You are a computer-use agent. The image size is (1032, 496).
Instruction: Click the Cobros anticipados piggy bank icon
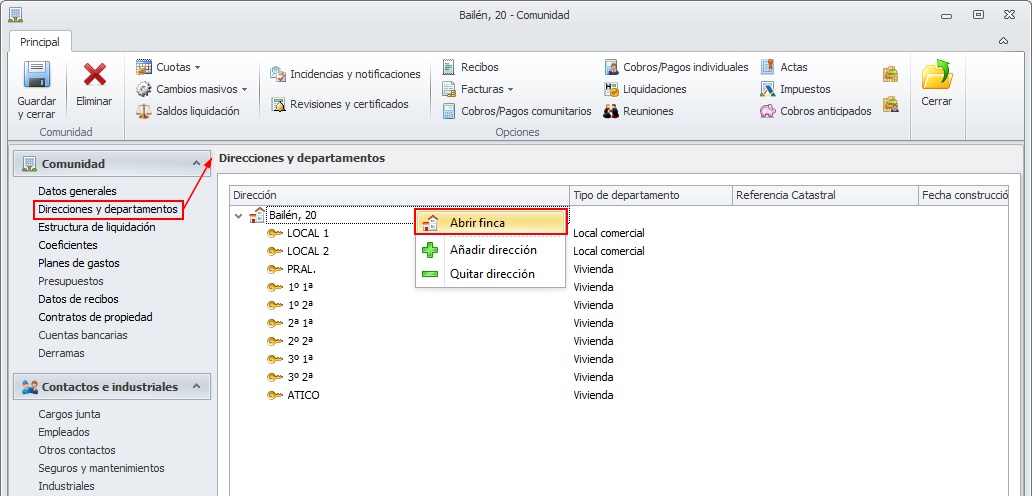pyautogui.click(x=768, y=111)
